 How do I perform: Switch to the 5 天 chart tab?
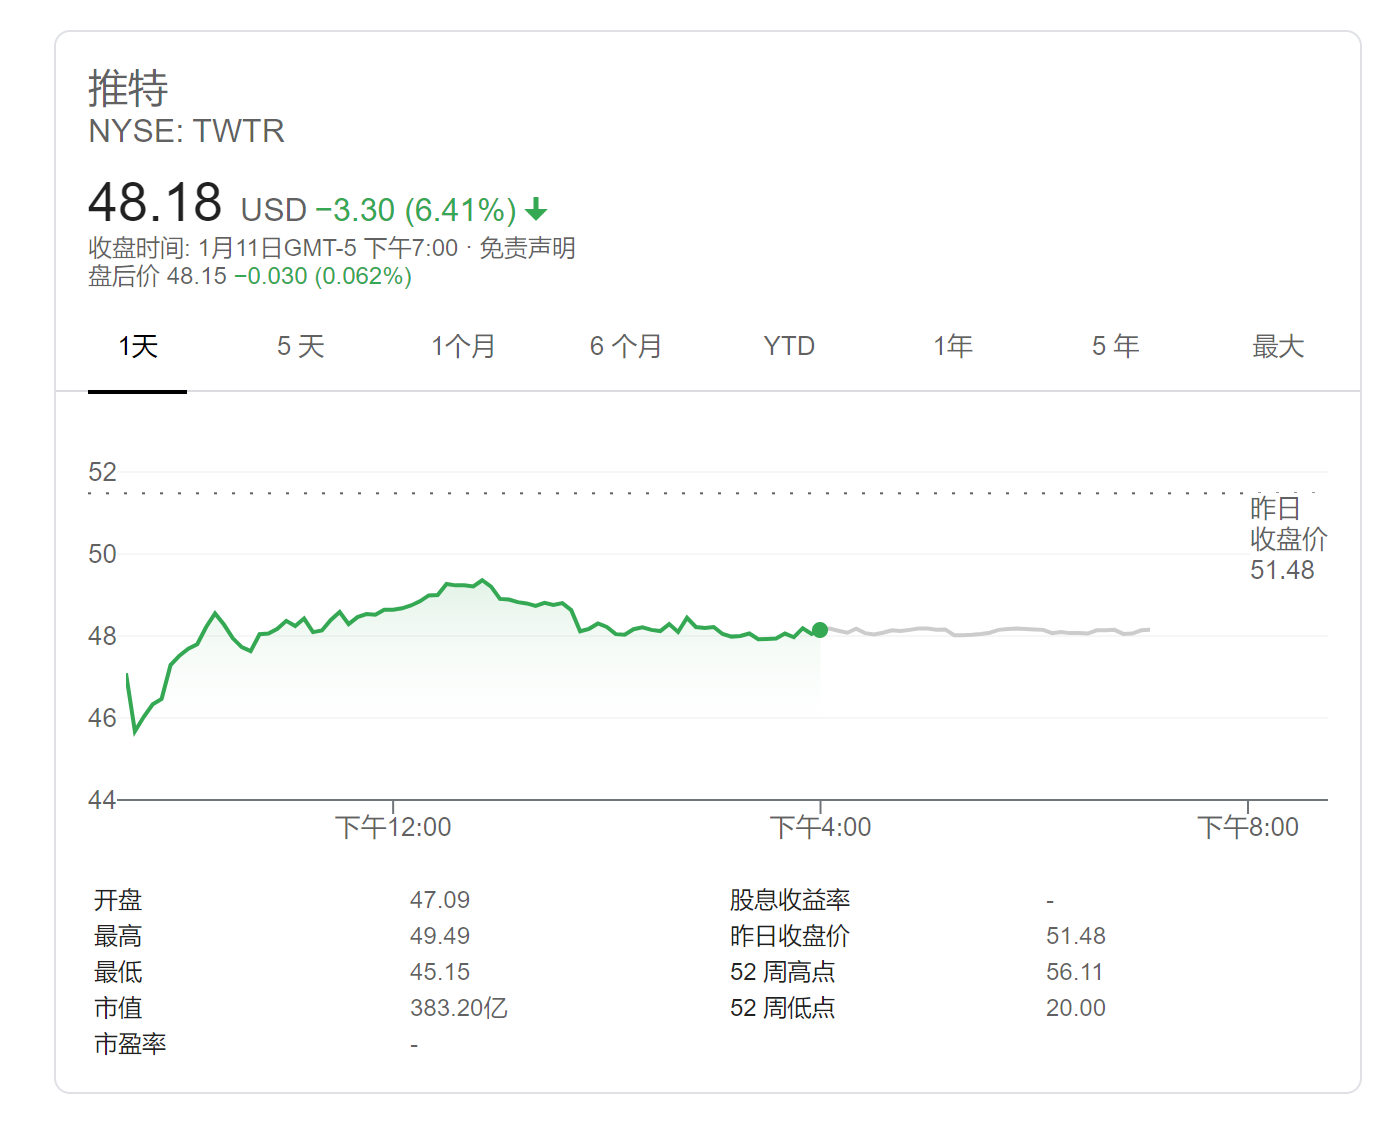click(300, 347)
